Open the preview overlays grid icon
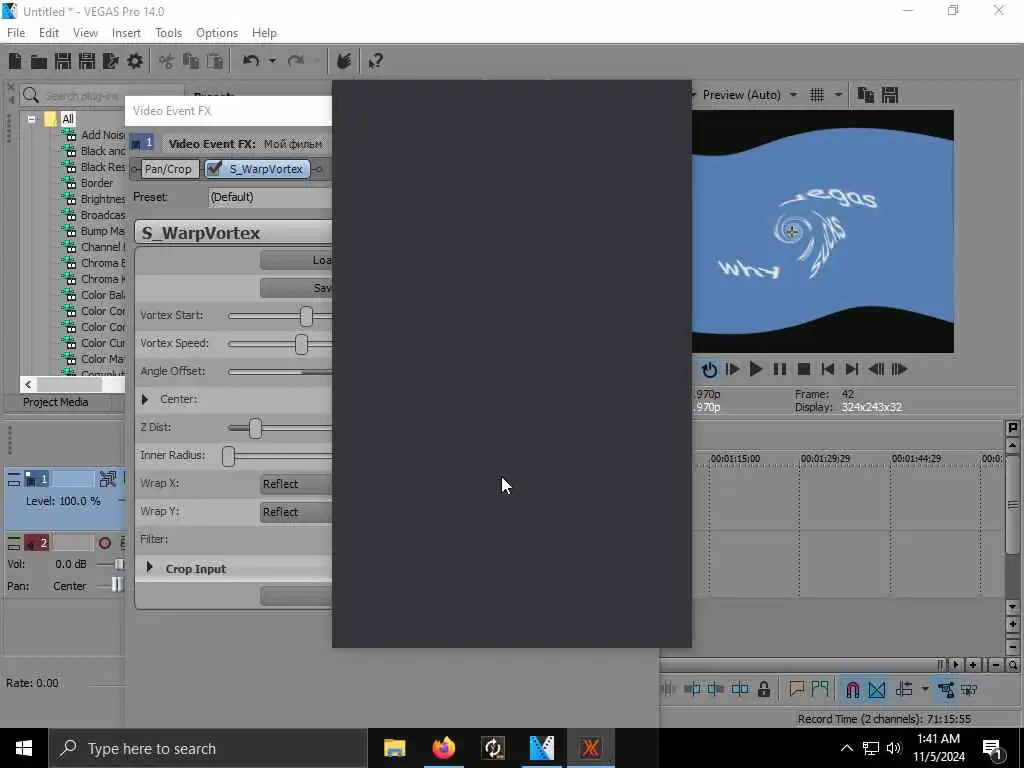 tap(817, 95)
